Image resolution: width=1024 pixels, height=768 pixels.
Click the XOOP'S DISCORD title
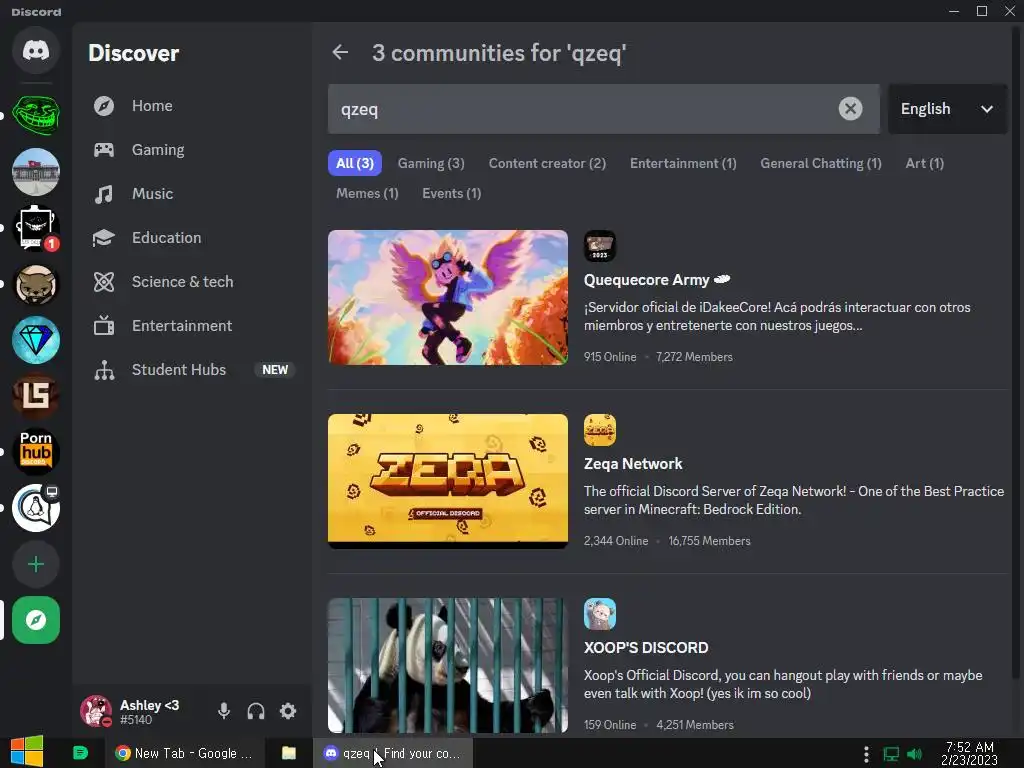[x=646, y=648]
